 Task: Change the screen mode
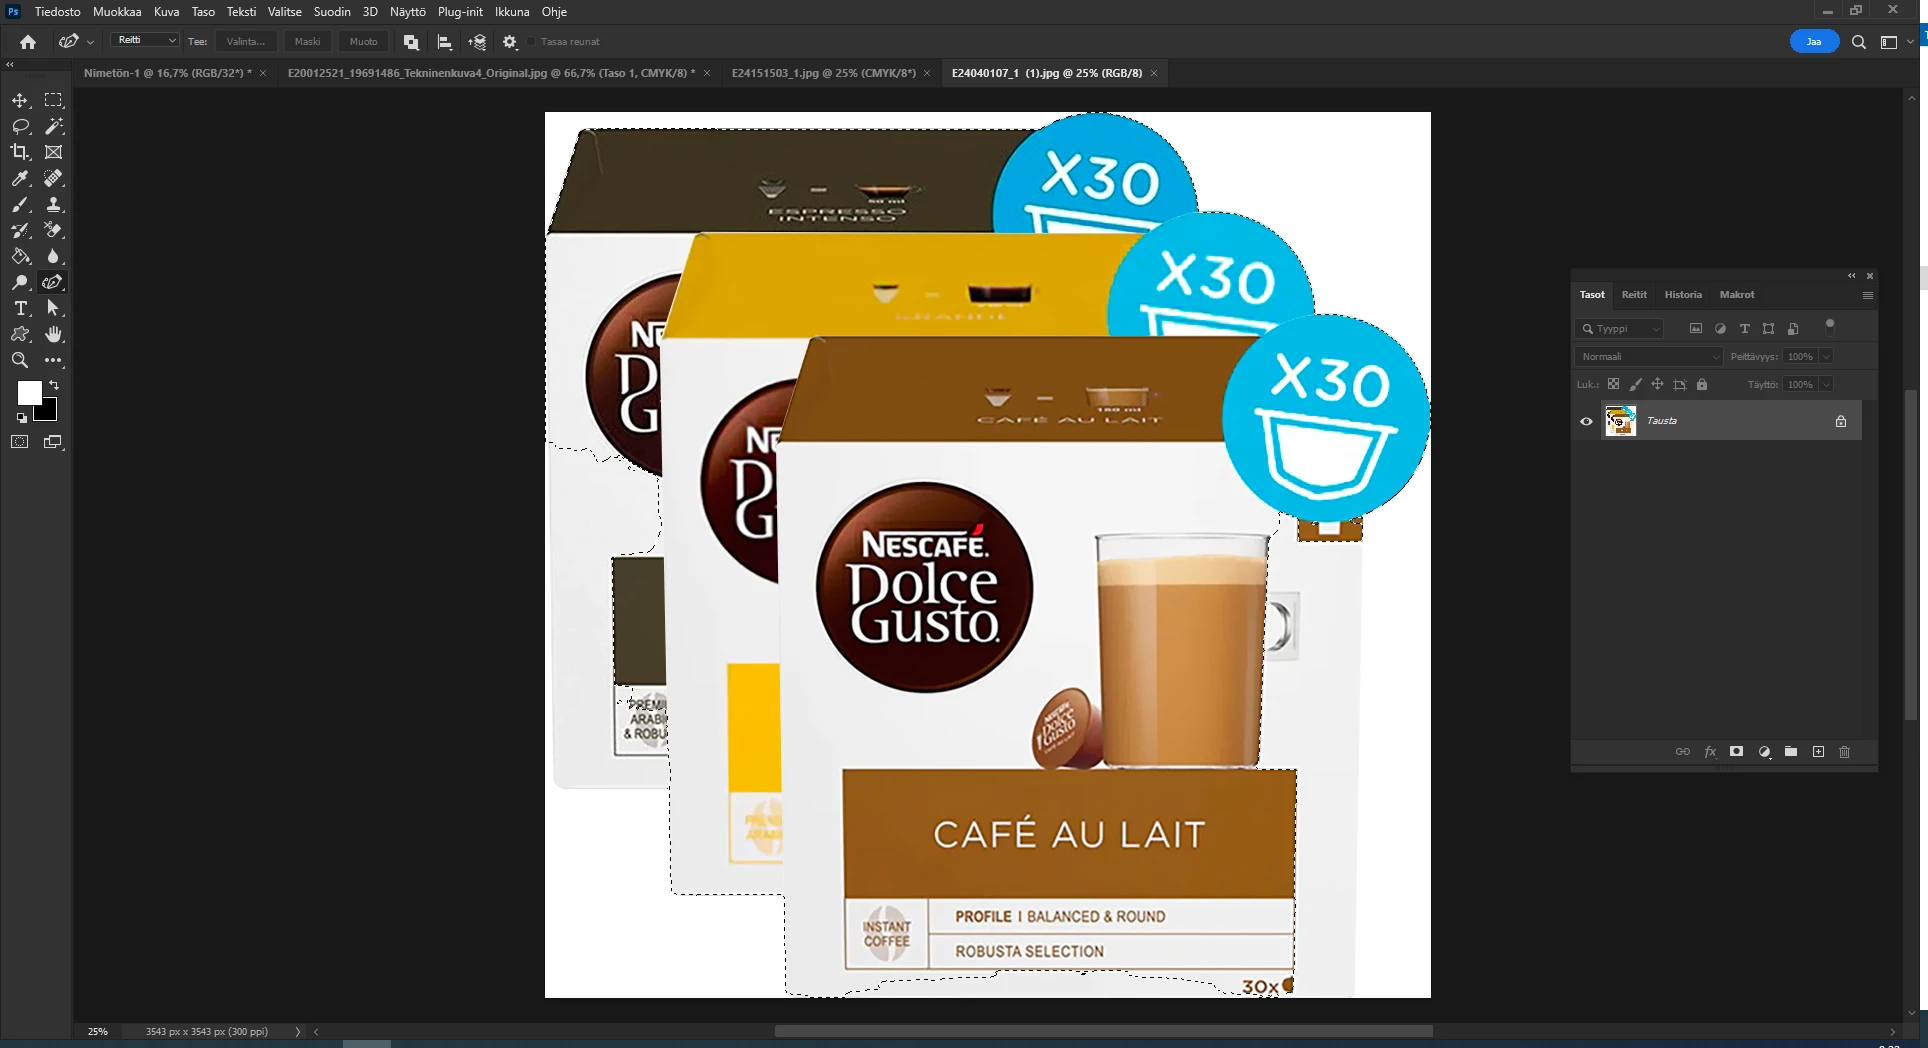click(x=54, y=442)
